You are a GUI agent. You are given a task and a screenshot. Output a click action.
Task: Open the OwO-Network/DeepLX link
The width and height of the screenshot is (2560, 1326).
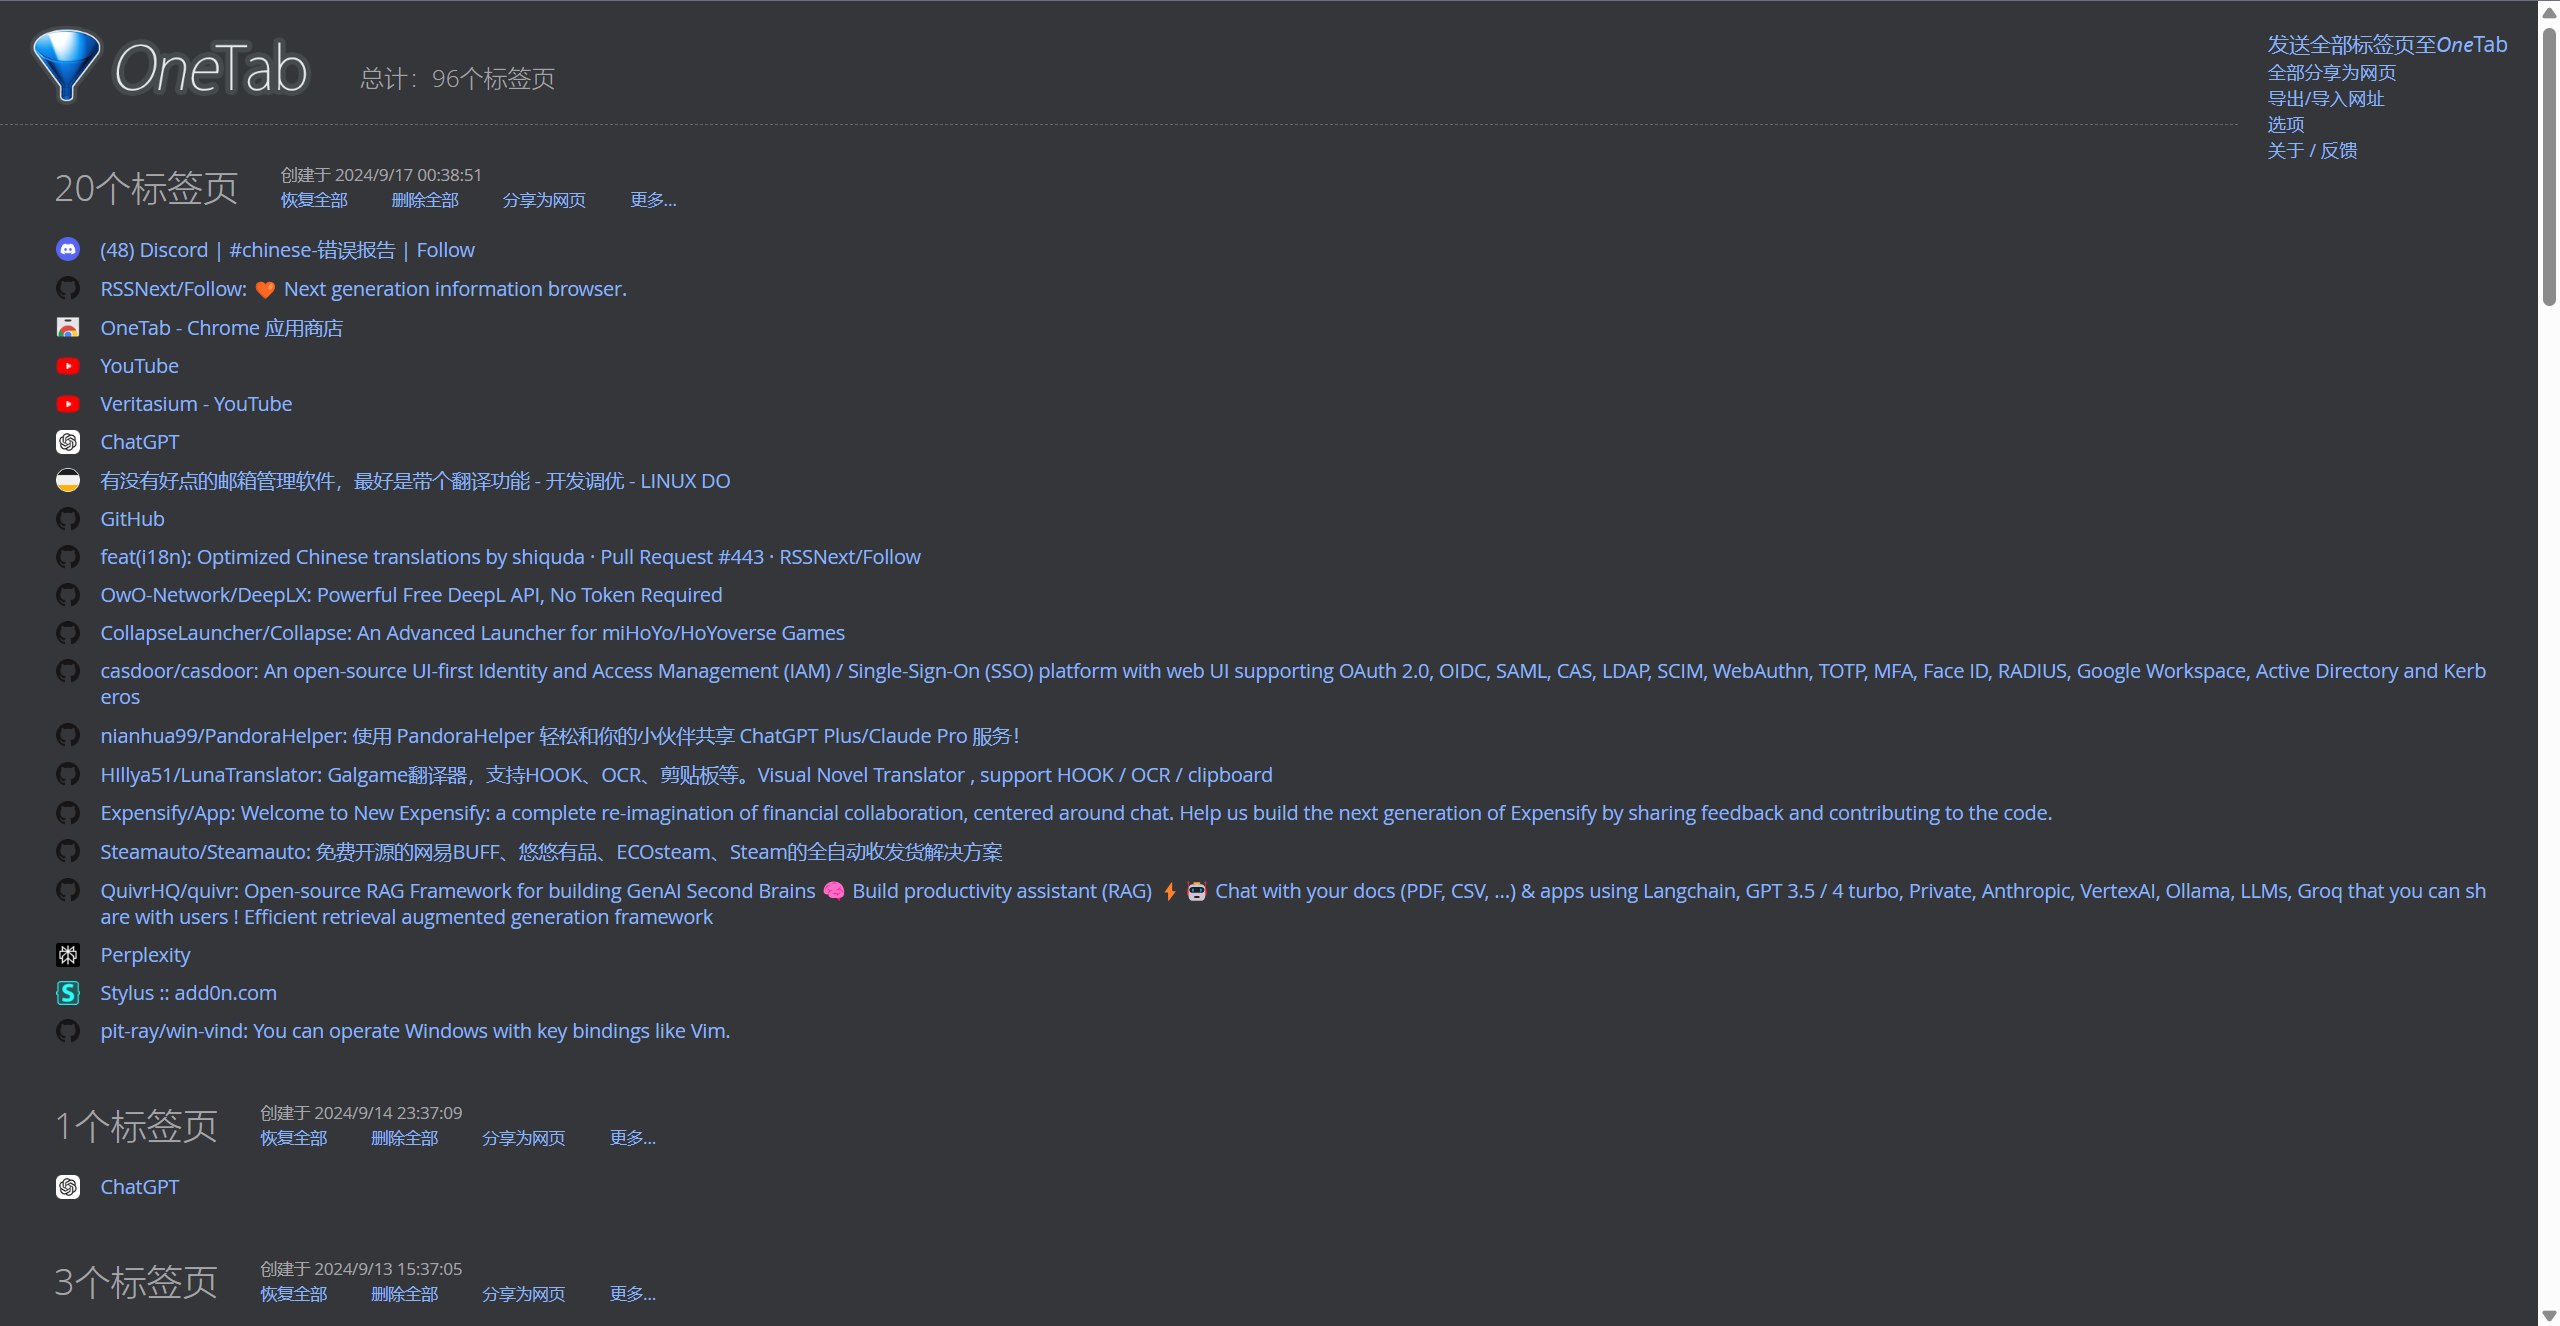tap(411, 595)
